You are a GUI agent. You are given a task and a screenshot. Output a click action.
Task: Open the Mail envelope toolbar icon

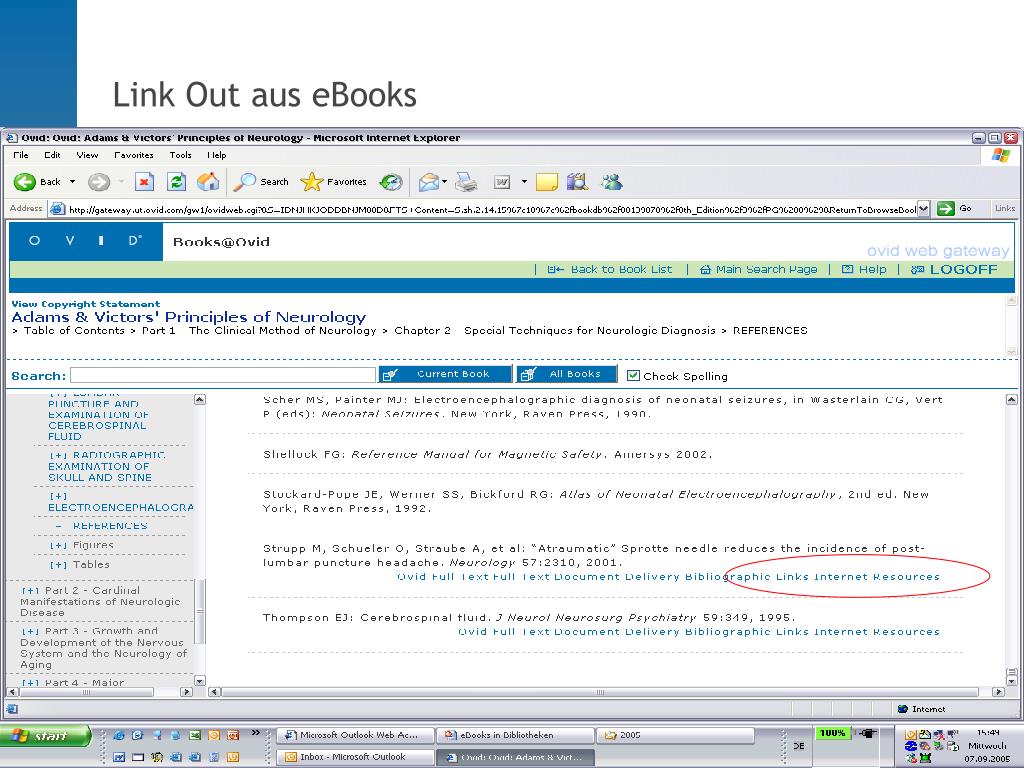(x=428, y=182)
